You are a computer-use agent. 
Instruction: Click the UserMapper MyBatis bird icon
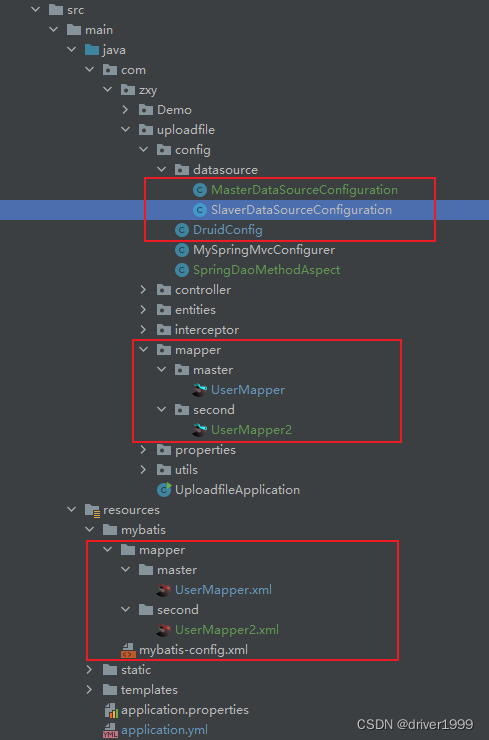(x=200, y=389)
